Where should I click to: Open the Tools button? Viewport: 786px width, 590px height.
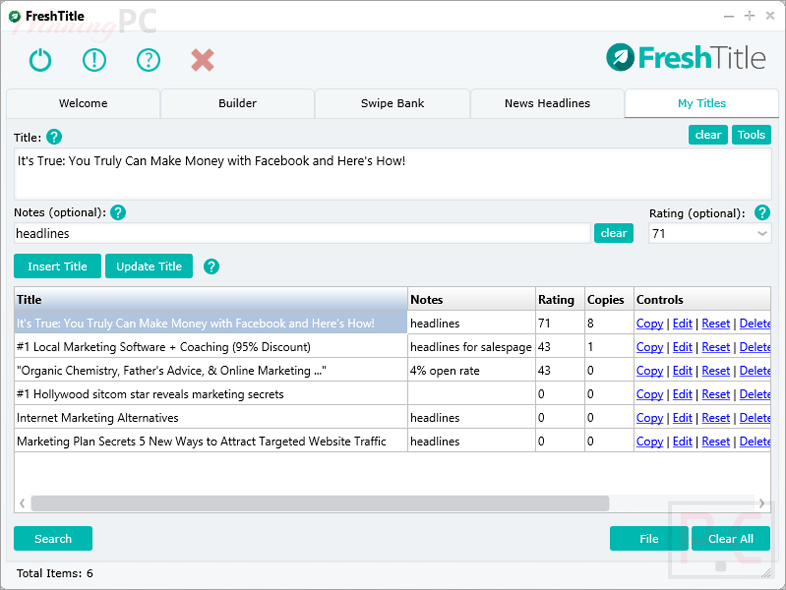coord(751,135)
